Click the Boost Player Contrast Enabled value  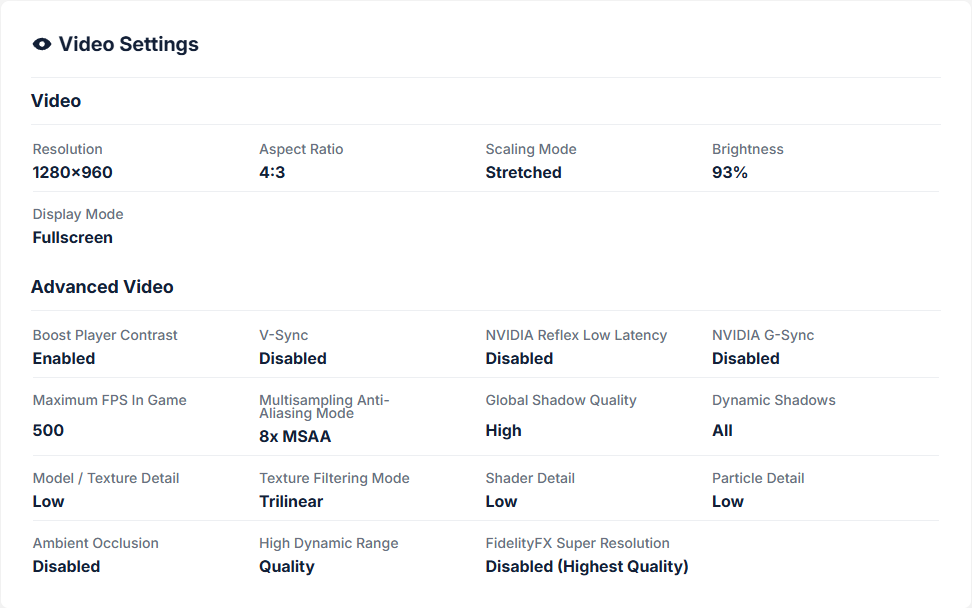[64, 358]
